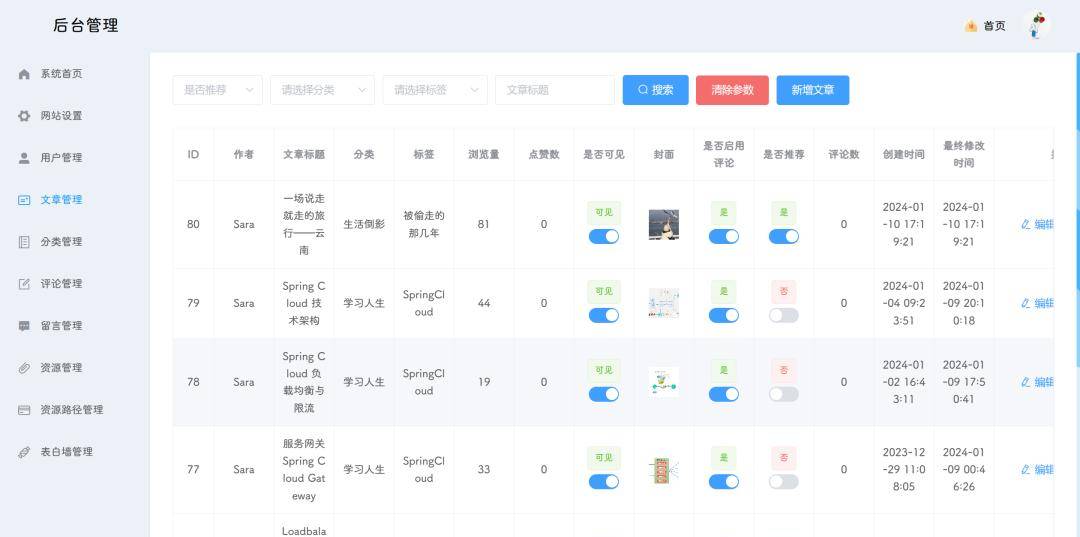Open the 请选择标签 dropdown
Screen dimensions: 1080x537
pyautogui.click(x=435, y=90)
